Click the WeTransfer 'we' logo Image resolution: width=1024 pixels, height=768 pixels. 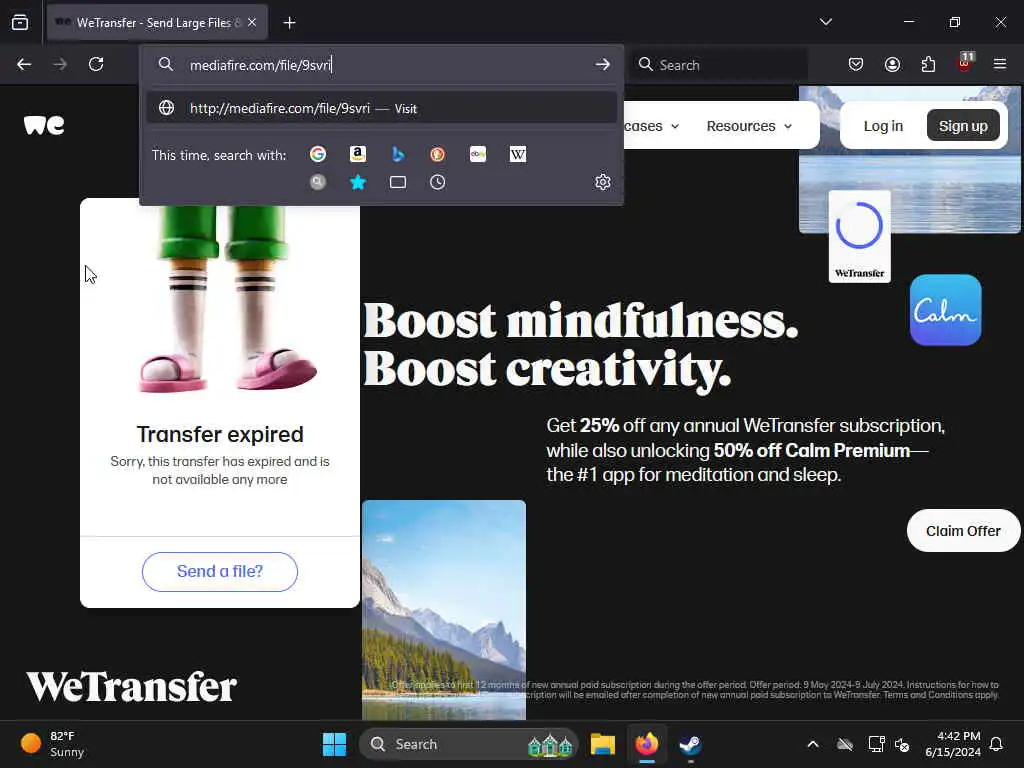pos(44,125)
